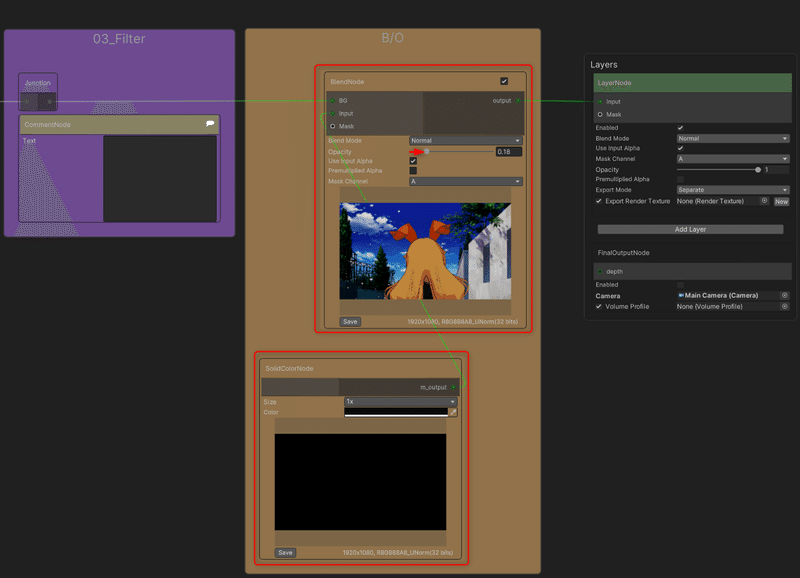The width and height of the screenshot is (800, 578).
Task: Click the LayerNode Input port
Action: coord(600,102)
